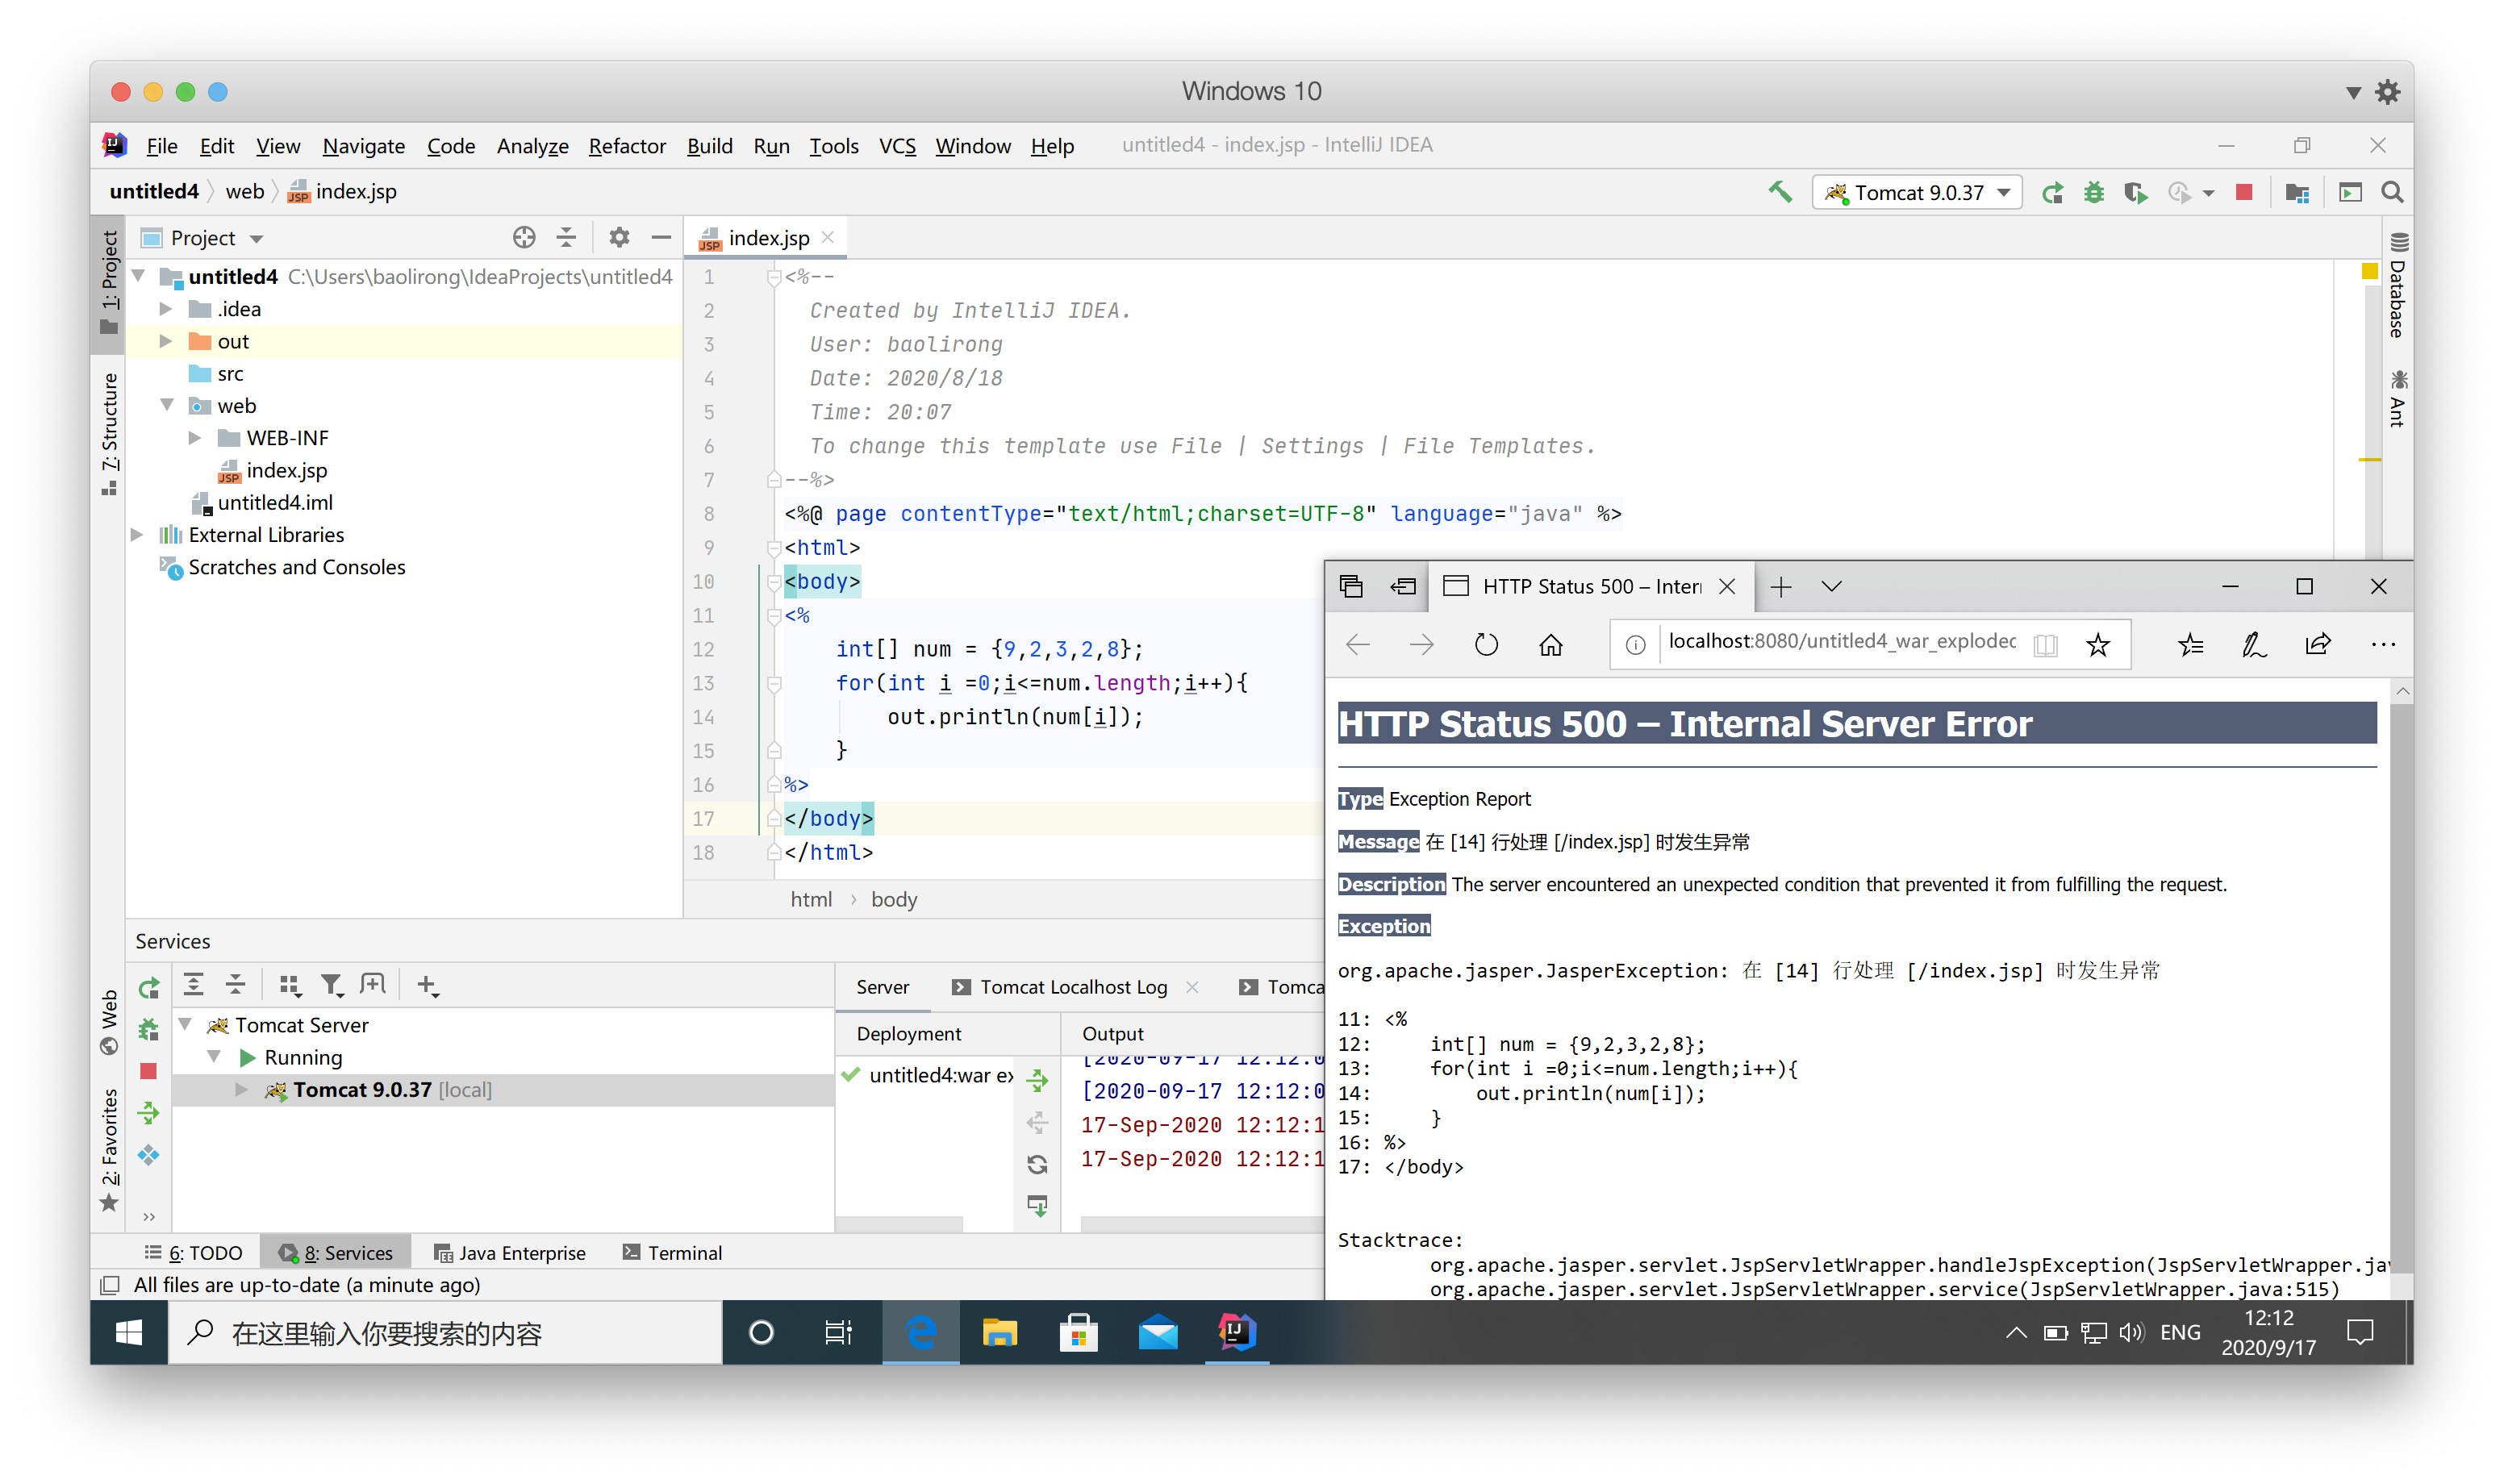
Task: Click the Search Everywhere magnifier icon
Action: (x=2392, y=192)
